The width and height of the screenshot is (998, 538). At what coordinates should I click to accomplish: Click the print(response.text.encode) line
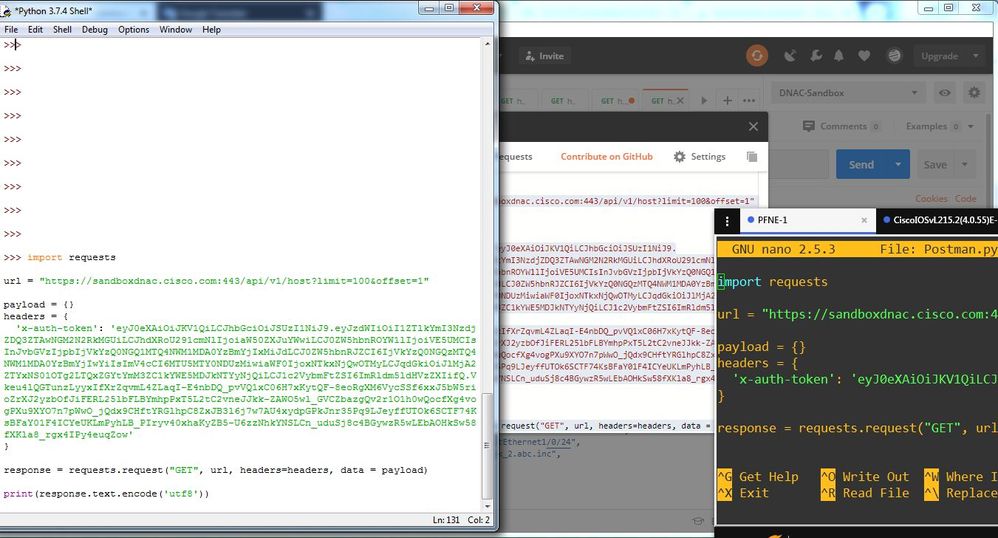click(x=106, y=493)
